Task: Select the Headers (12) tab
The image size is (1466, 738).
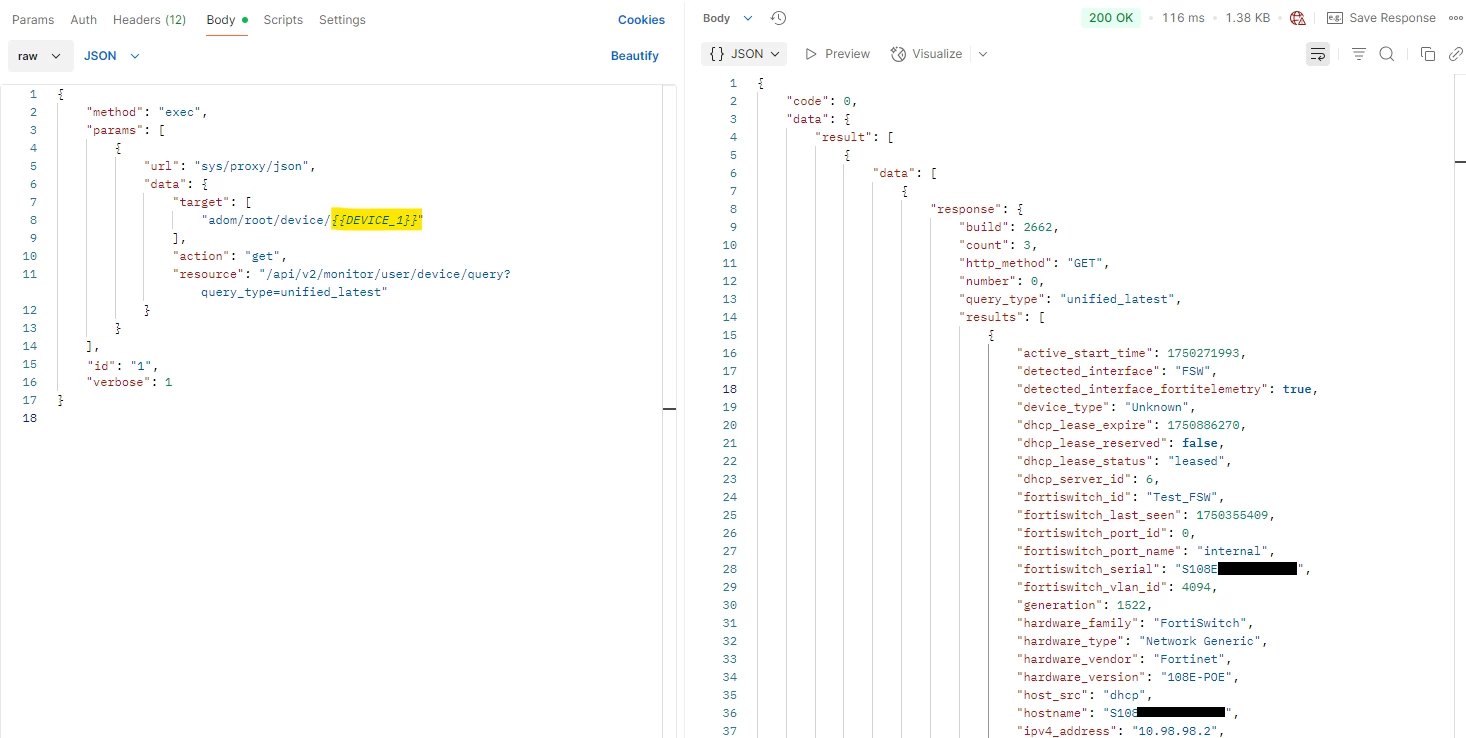Action: click(x=149, y=20)
